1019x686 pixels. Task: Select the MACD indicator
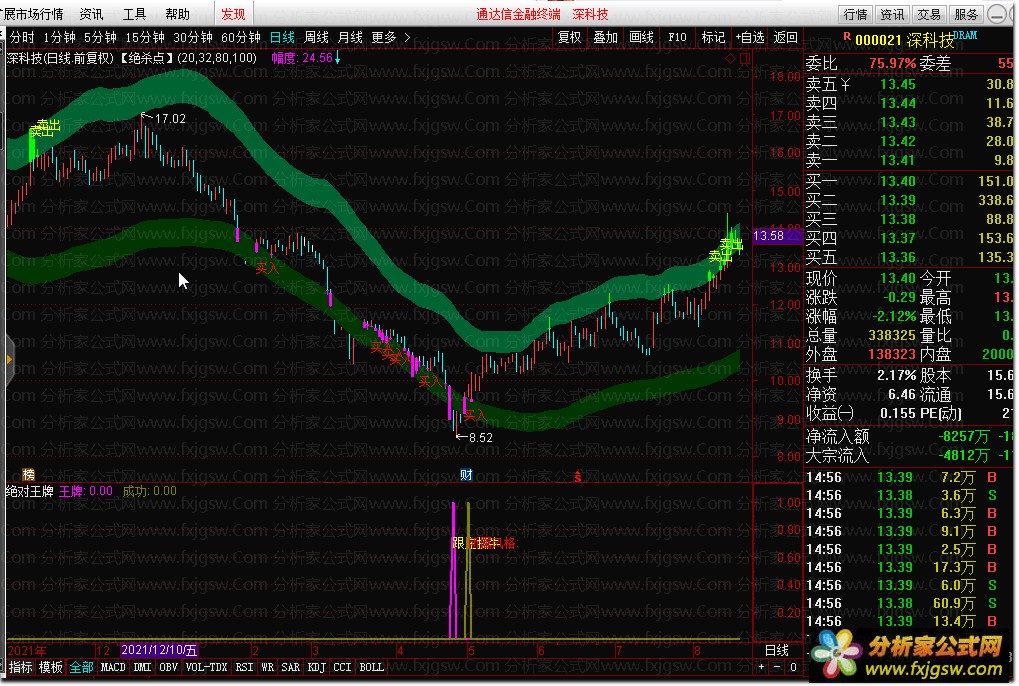click(113, 667)
